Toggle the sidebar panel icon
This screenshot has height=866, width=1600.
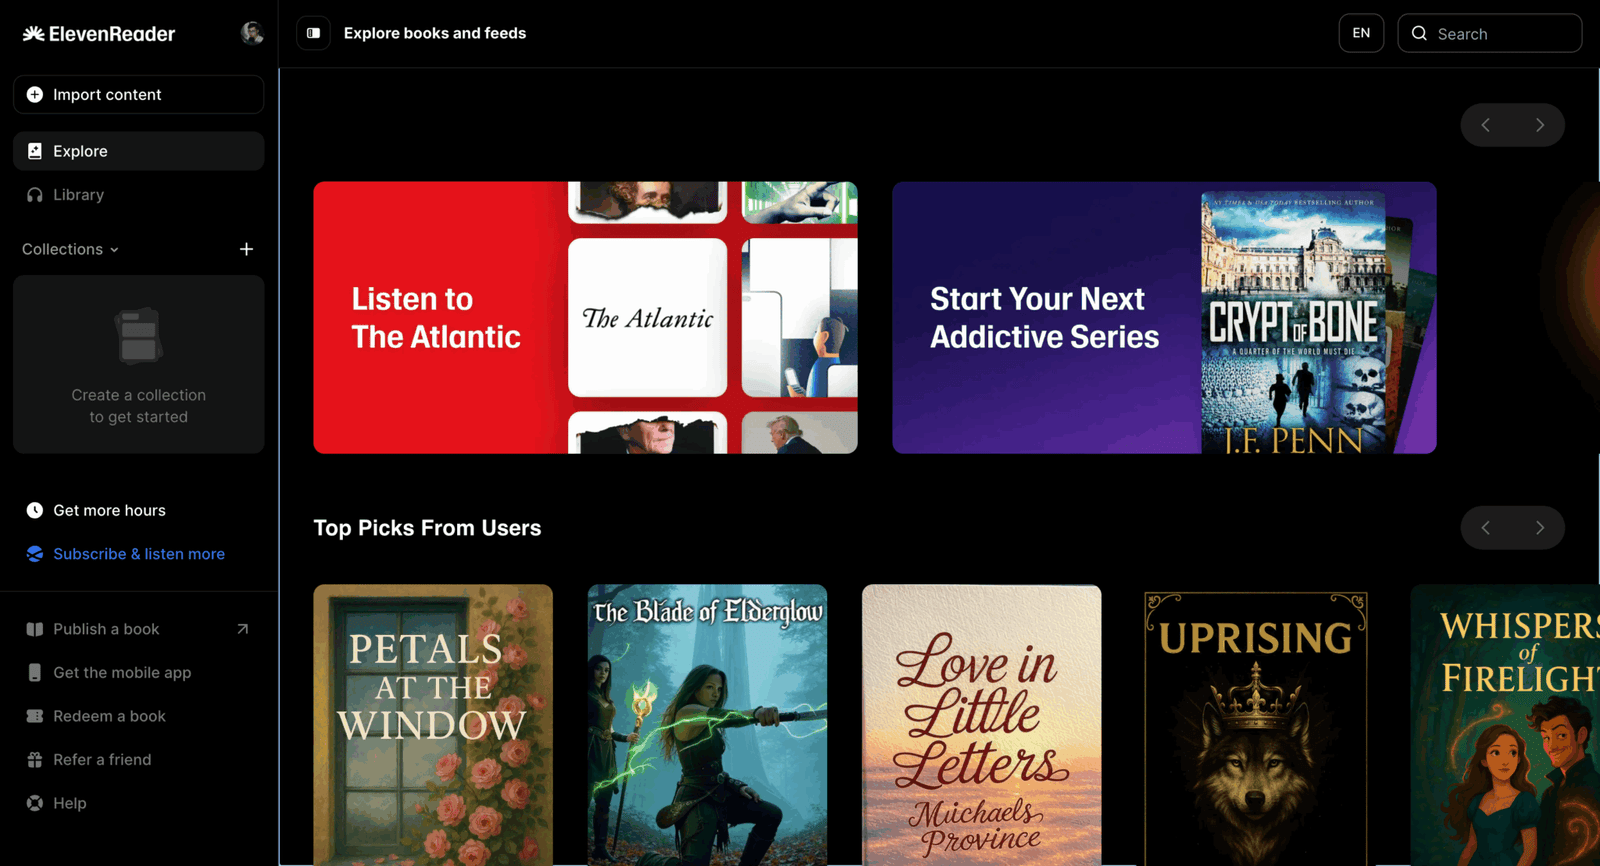point(313,33)
